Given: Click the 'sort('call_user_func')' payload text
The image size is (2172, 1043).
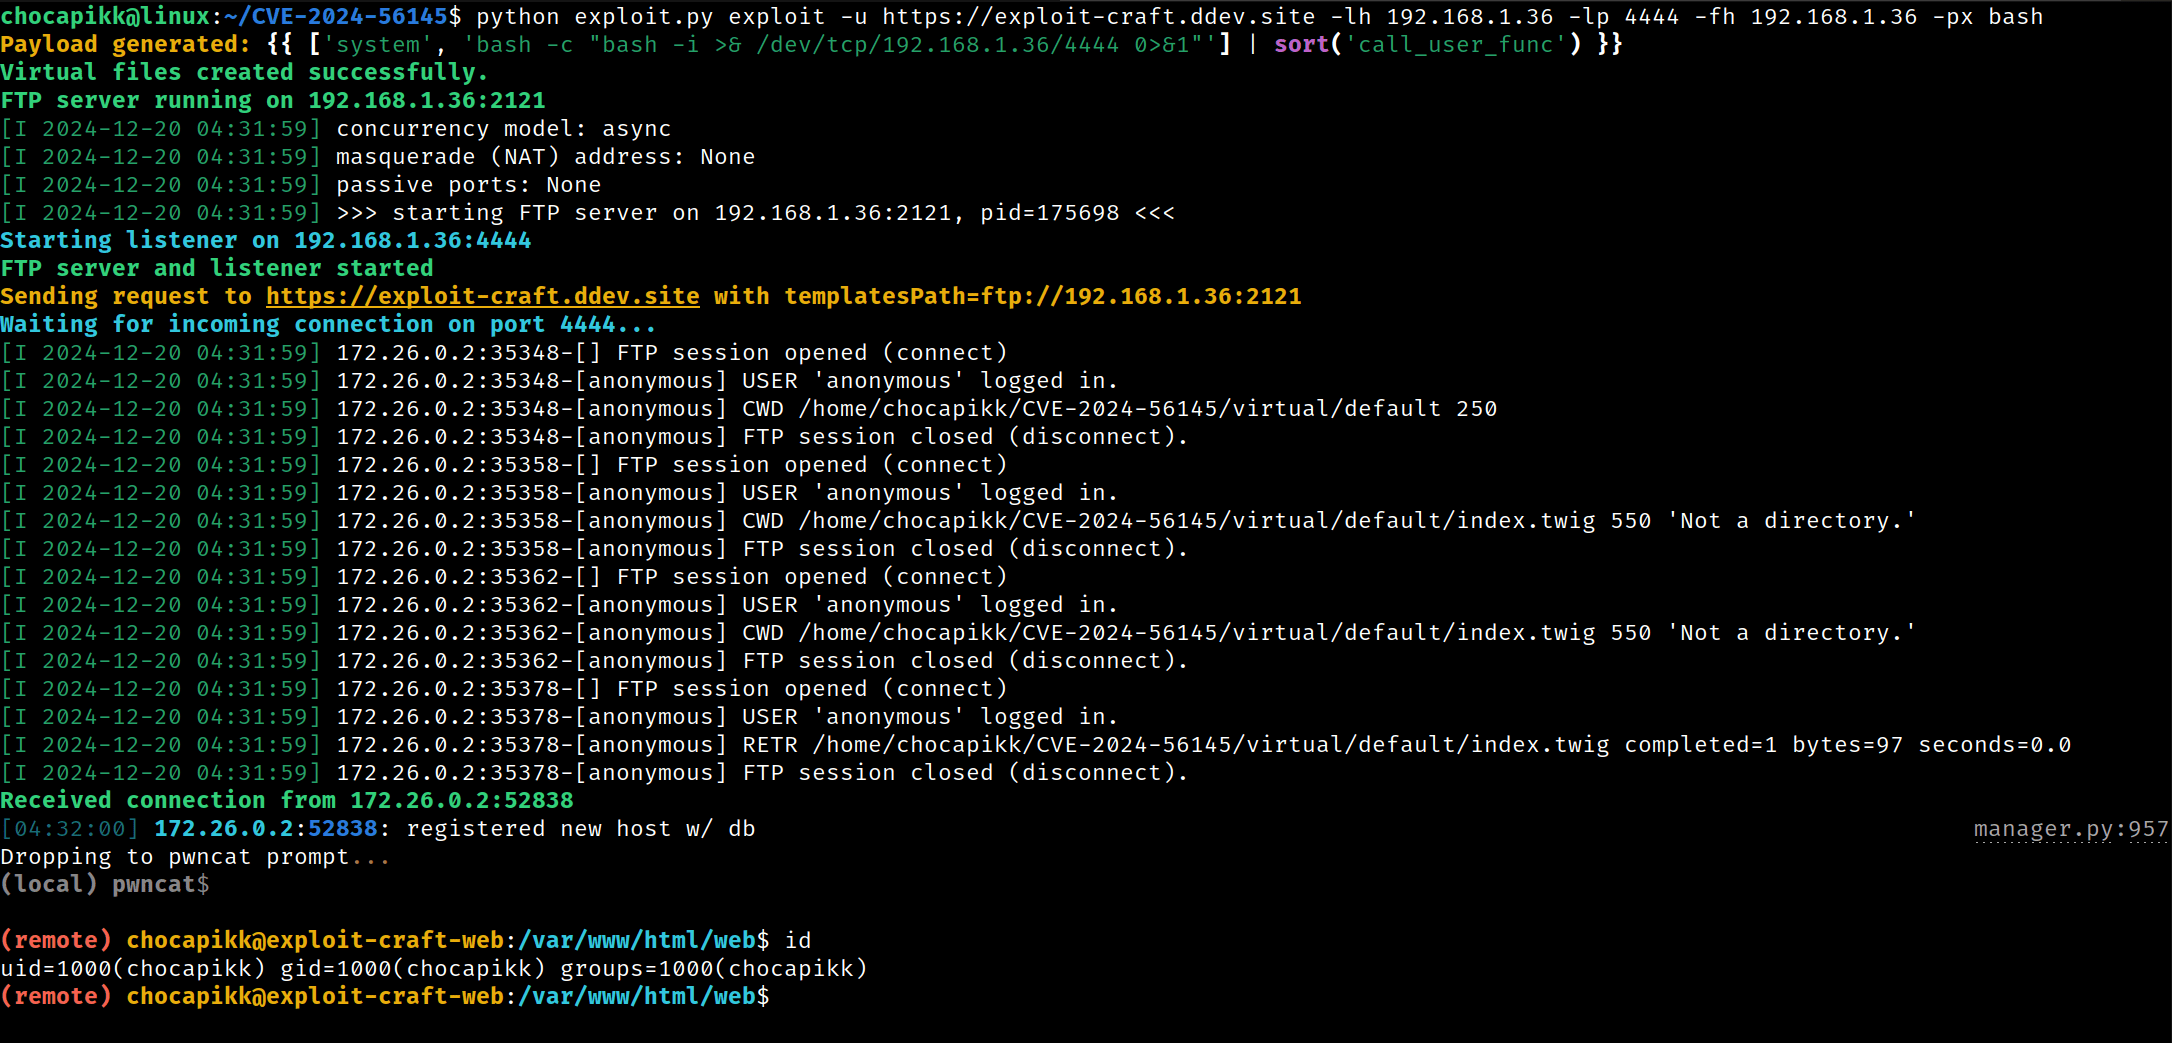Looking at the screenshot, I should click(1428, 45).
